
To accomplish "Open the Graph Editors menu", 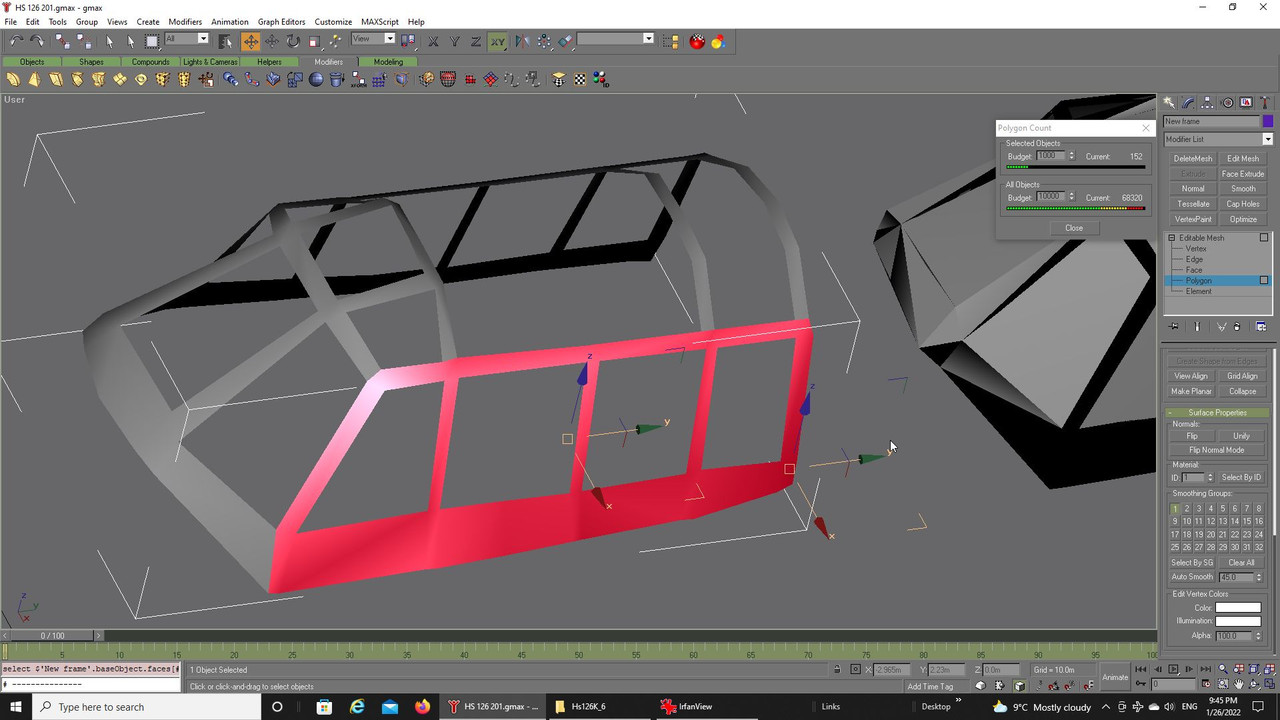I will point(281,21).
